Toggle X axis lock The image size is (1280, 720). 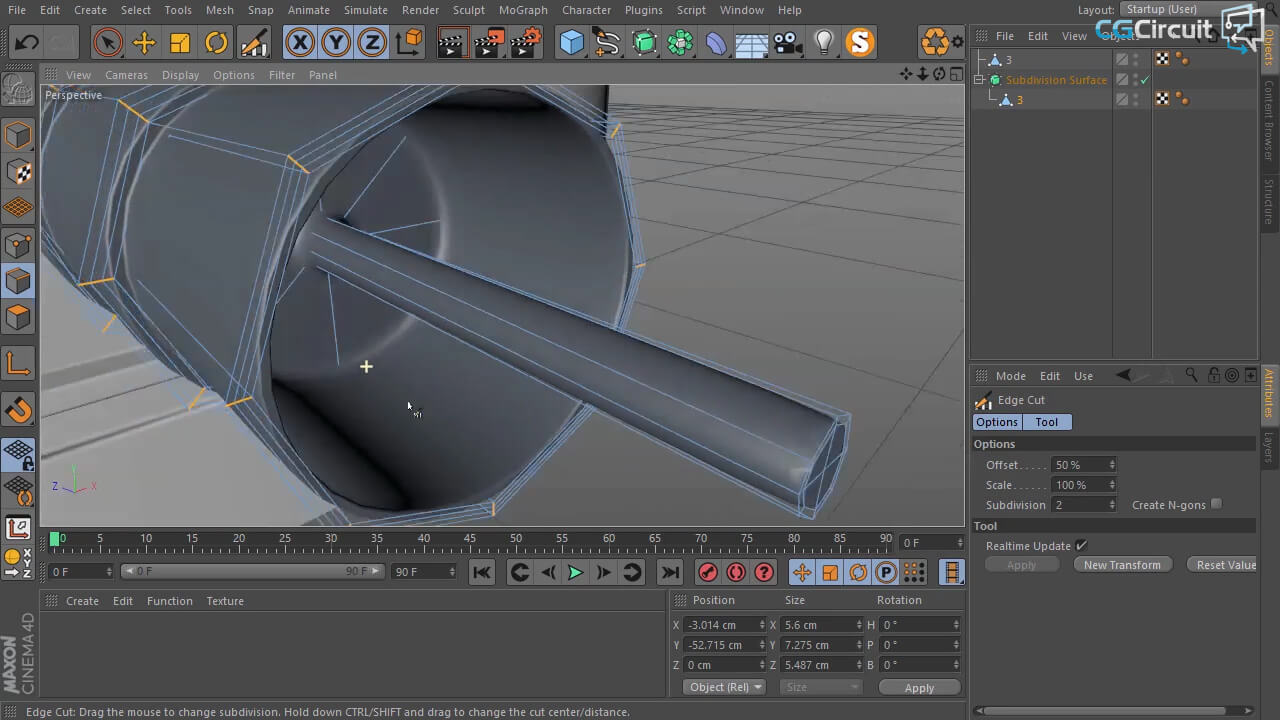click(x=300, y=42)
